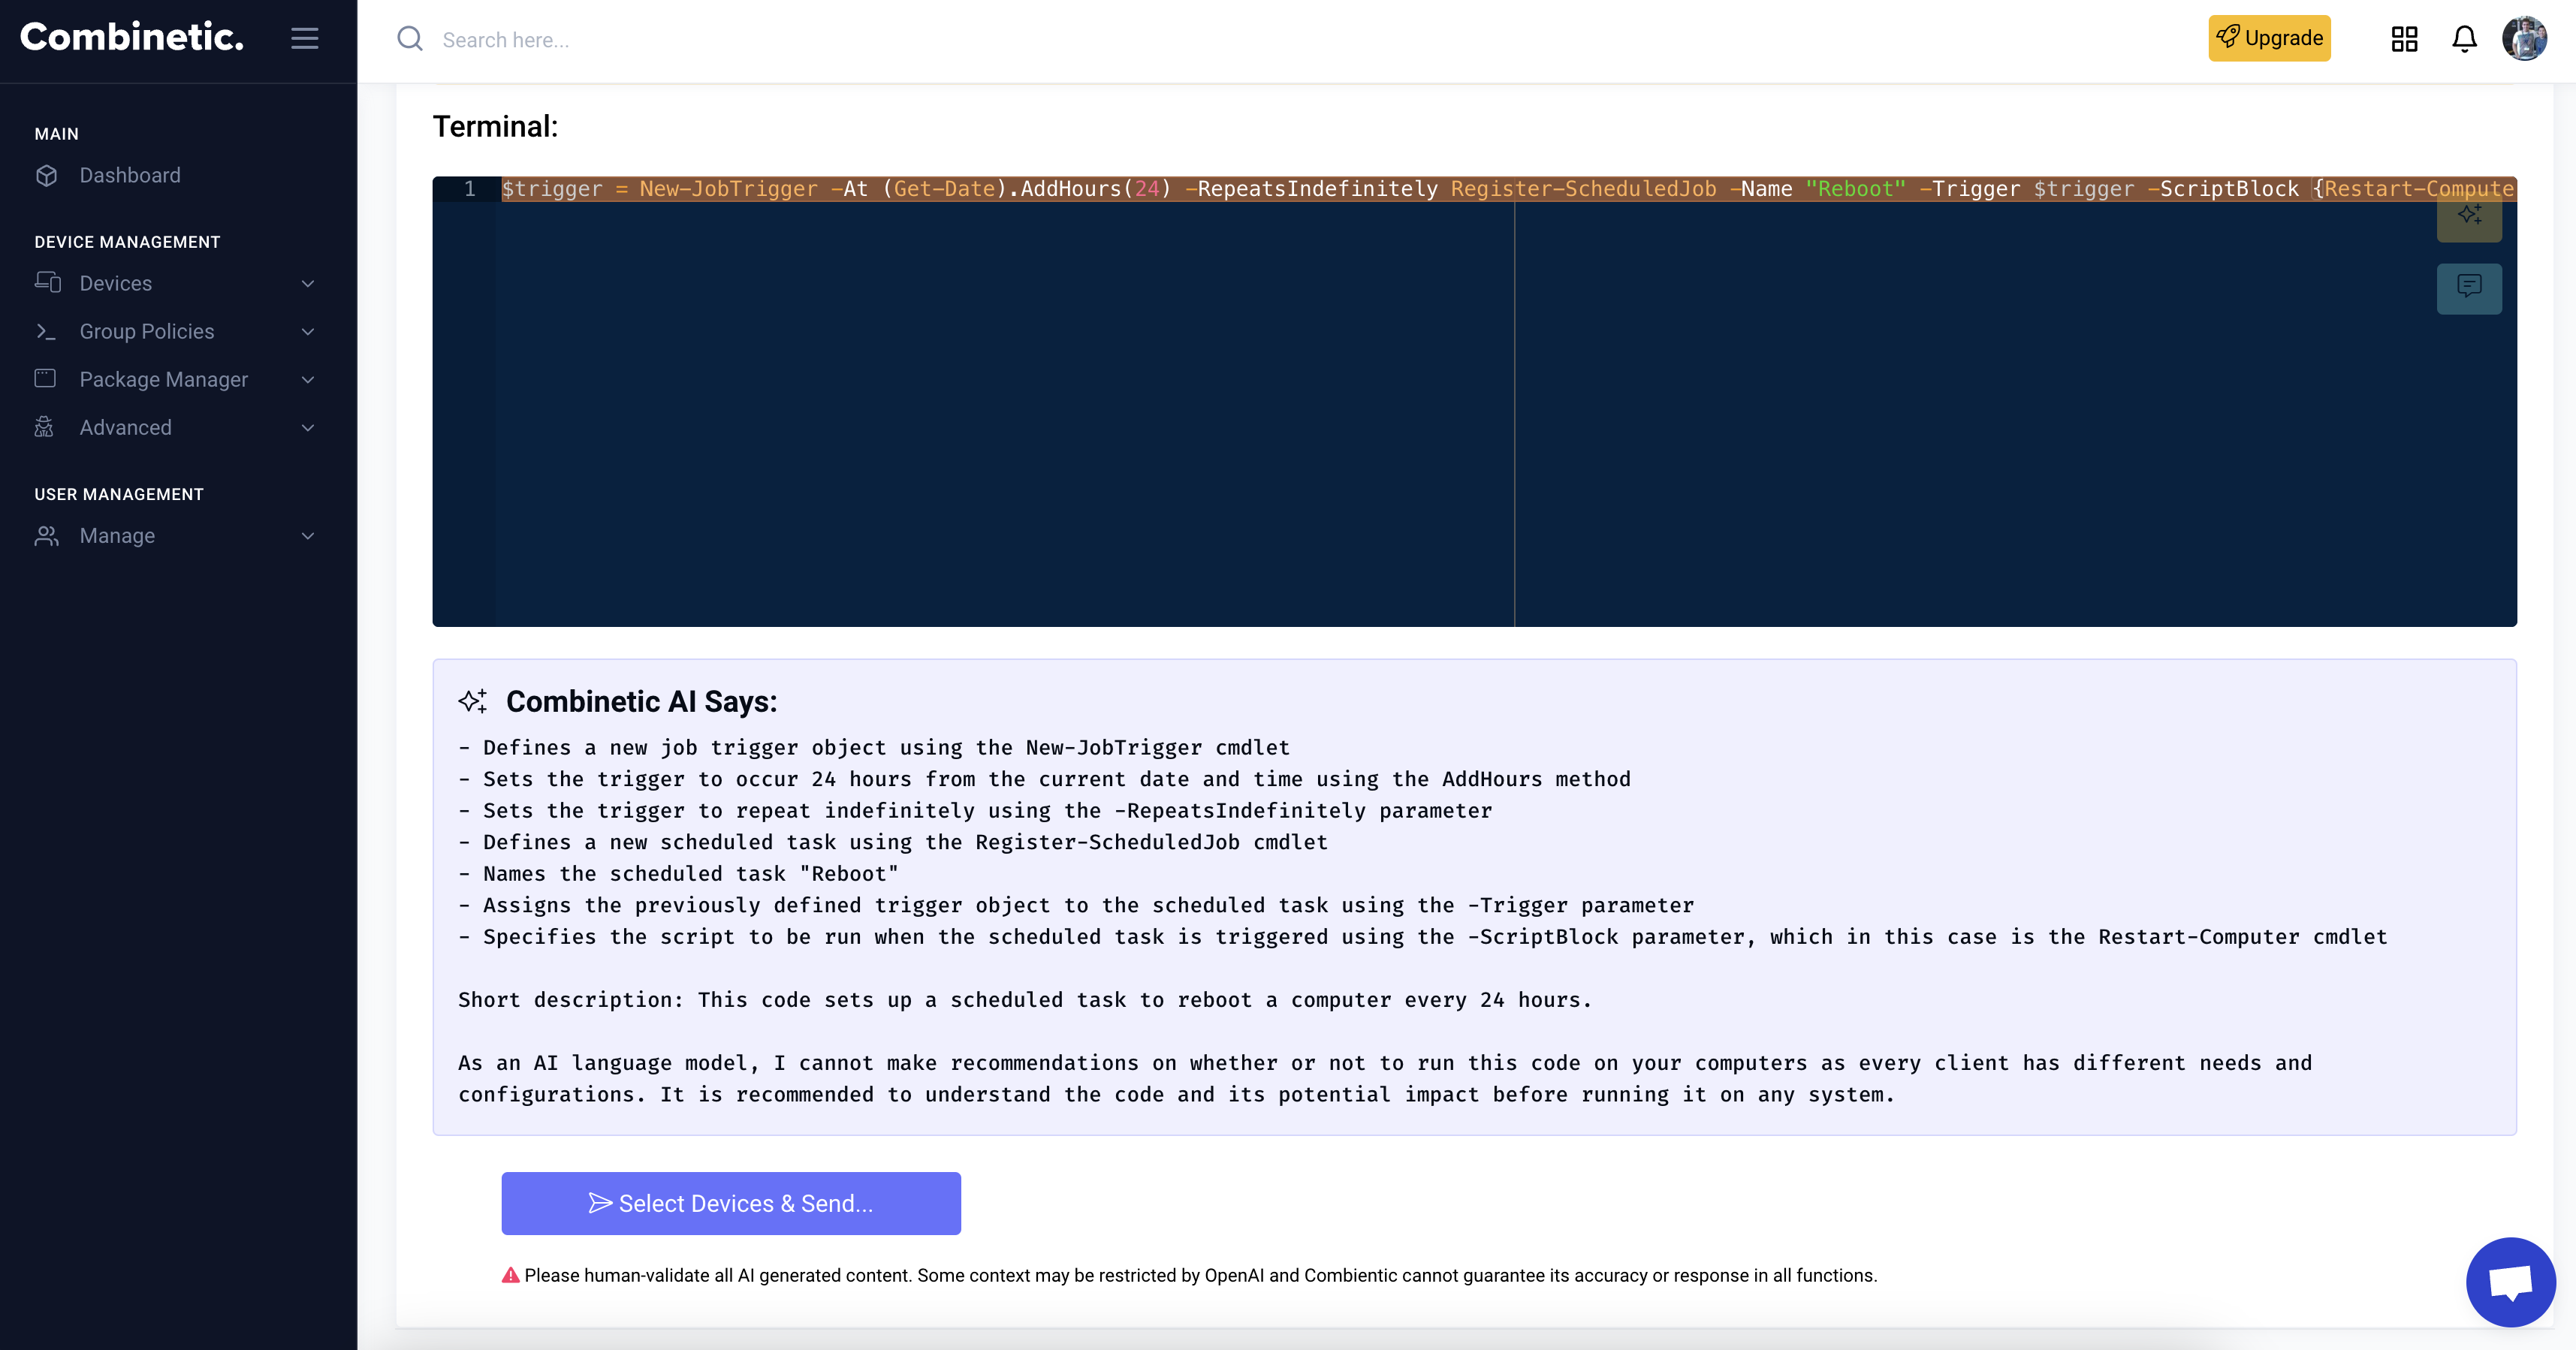Click the Advanced section icon

[x=44, y=427]
